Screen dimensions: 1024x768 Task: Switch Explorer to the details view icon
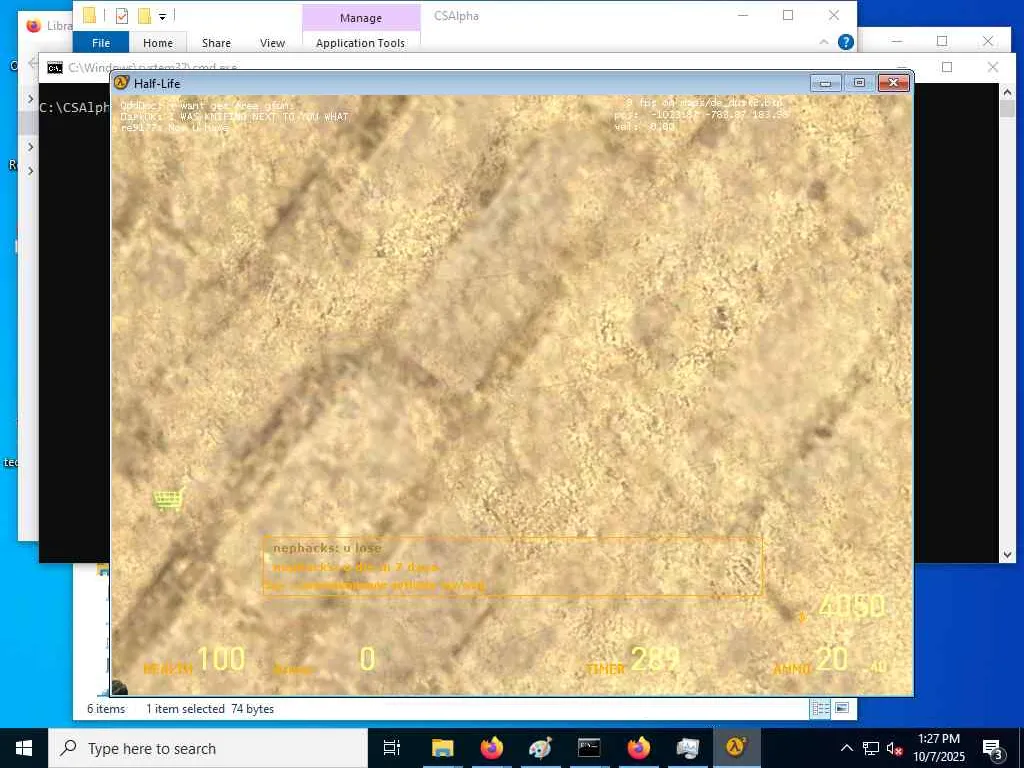click(820, 709)
